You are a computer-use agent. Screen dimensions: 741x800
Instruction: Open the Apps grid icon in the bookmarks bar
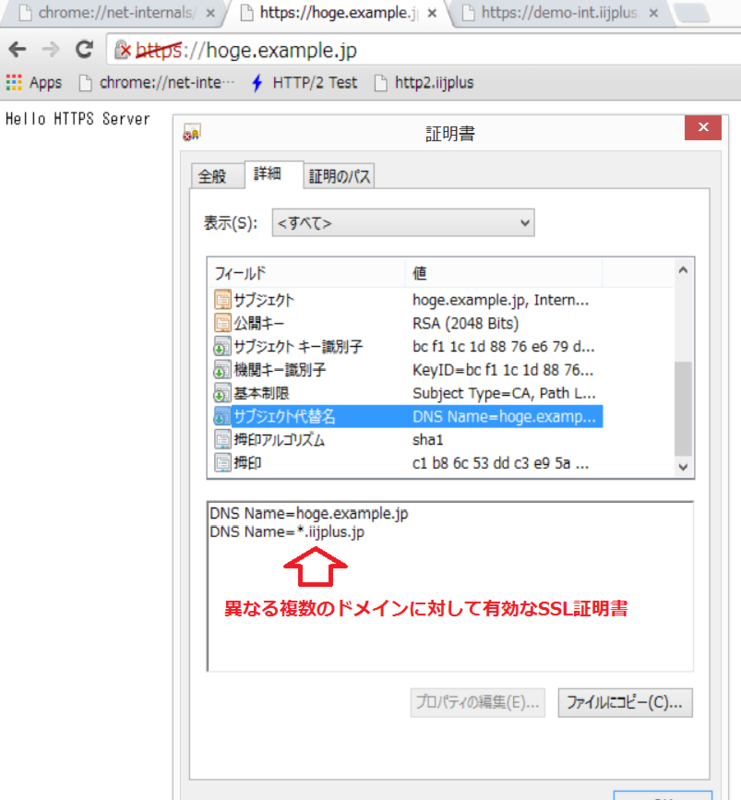pyautogui.click(x=14, y=82)
